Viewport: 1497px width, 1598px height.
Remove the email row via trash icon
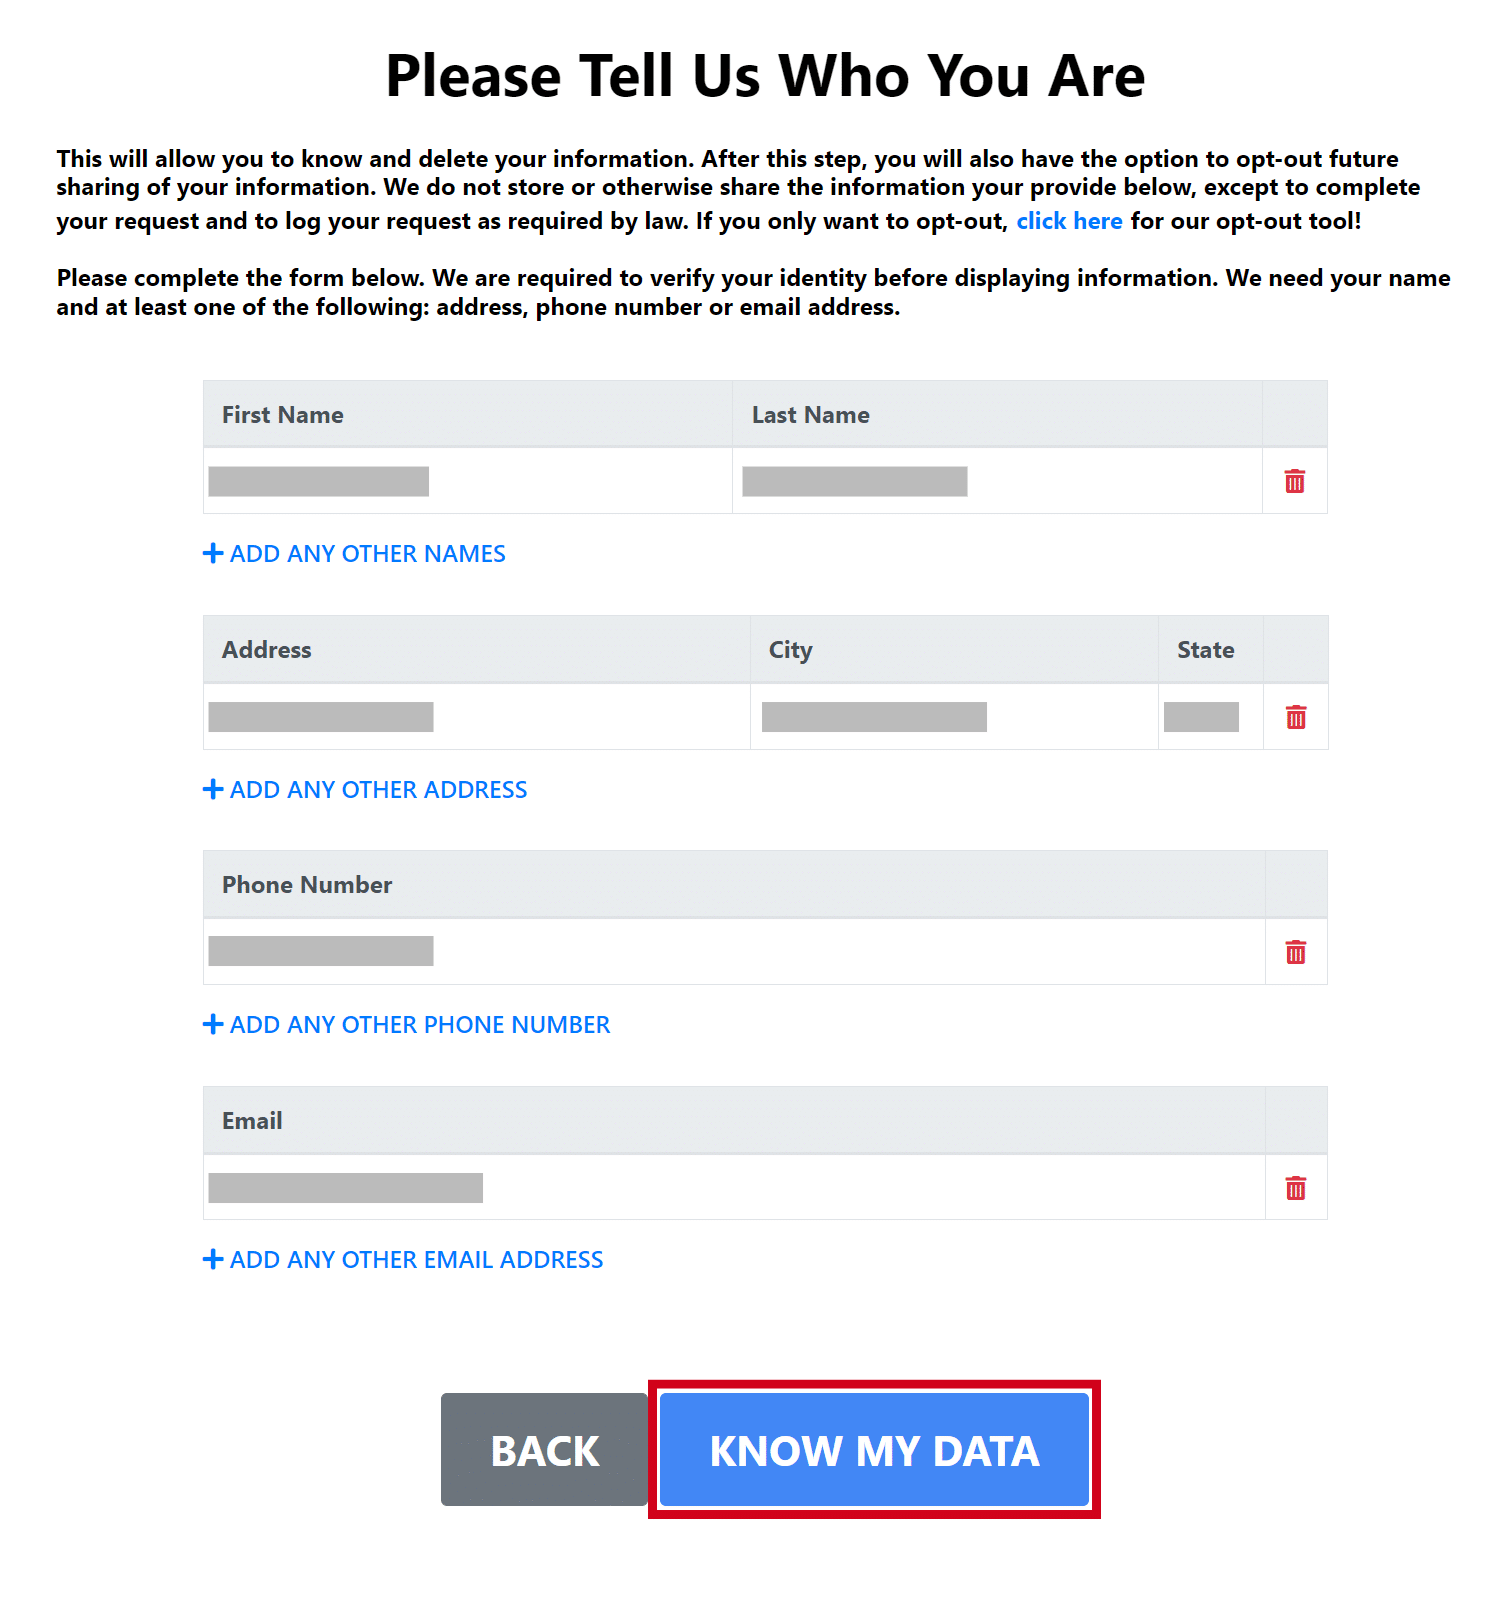click(x=1295, y=1188)
